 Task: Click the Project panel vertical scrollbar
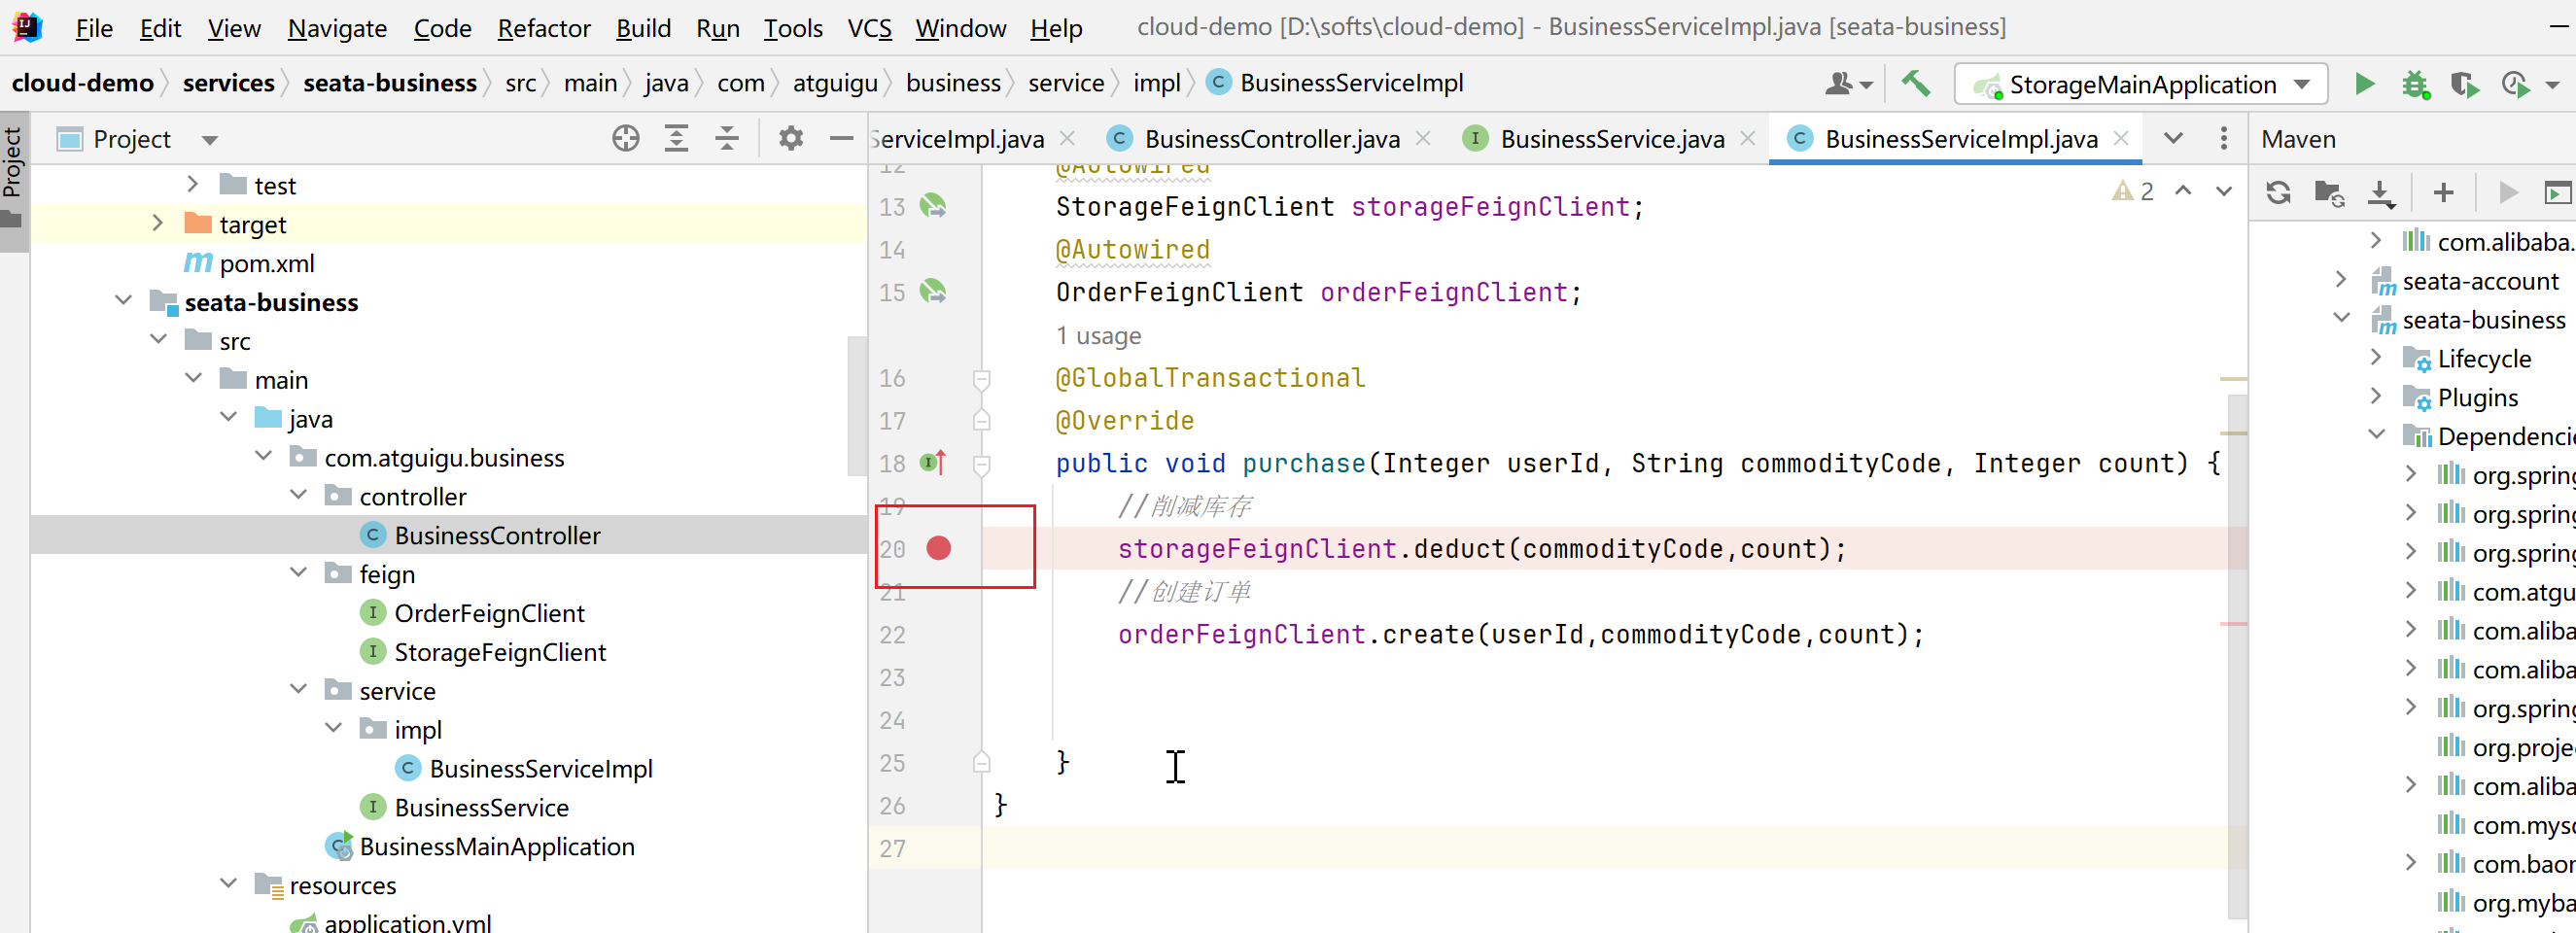(857, 406)
